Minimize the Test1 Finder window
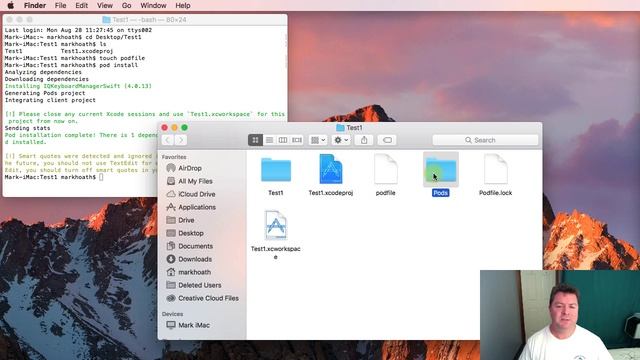 click(174, 128)
